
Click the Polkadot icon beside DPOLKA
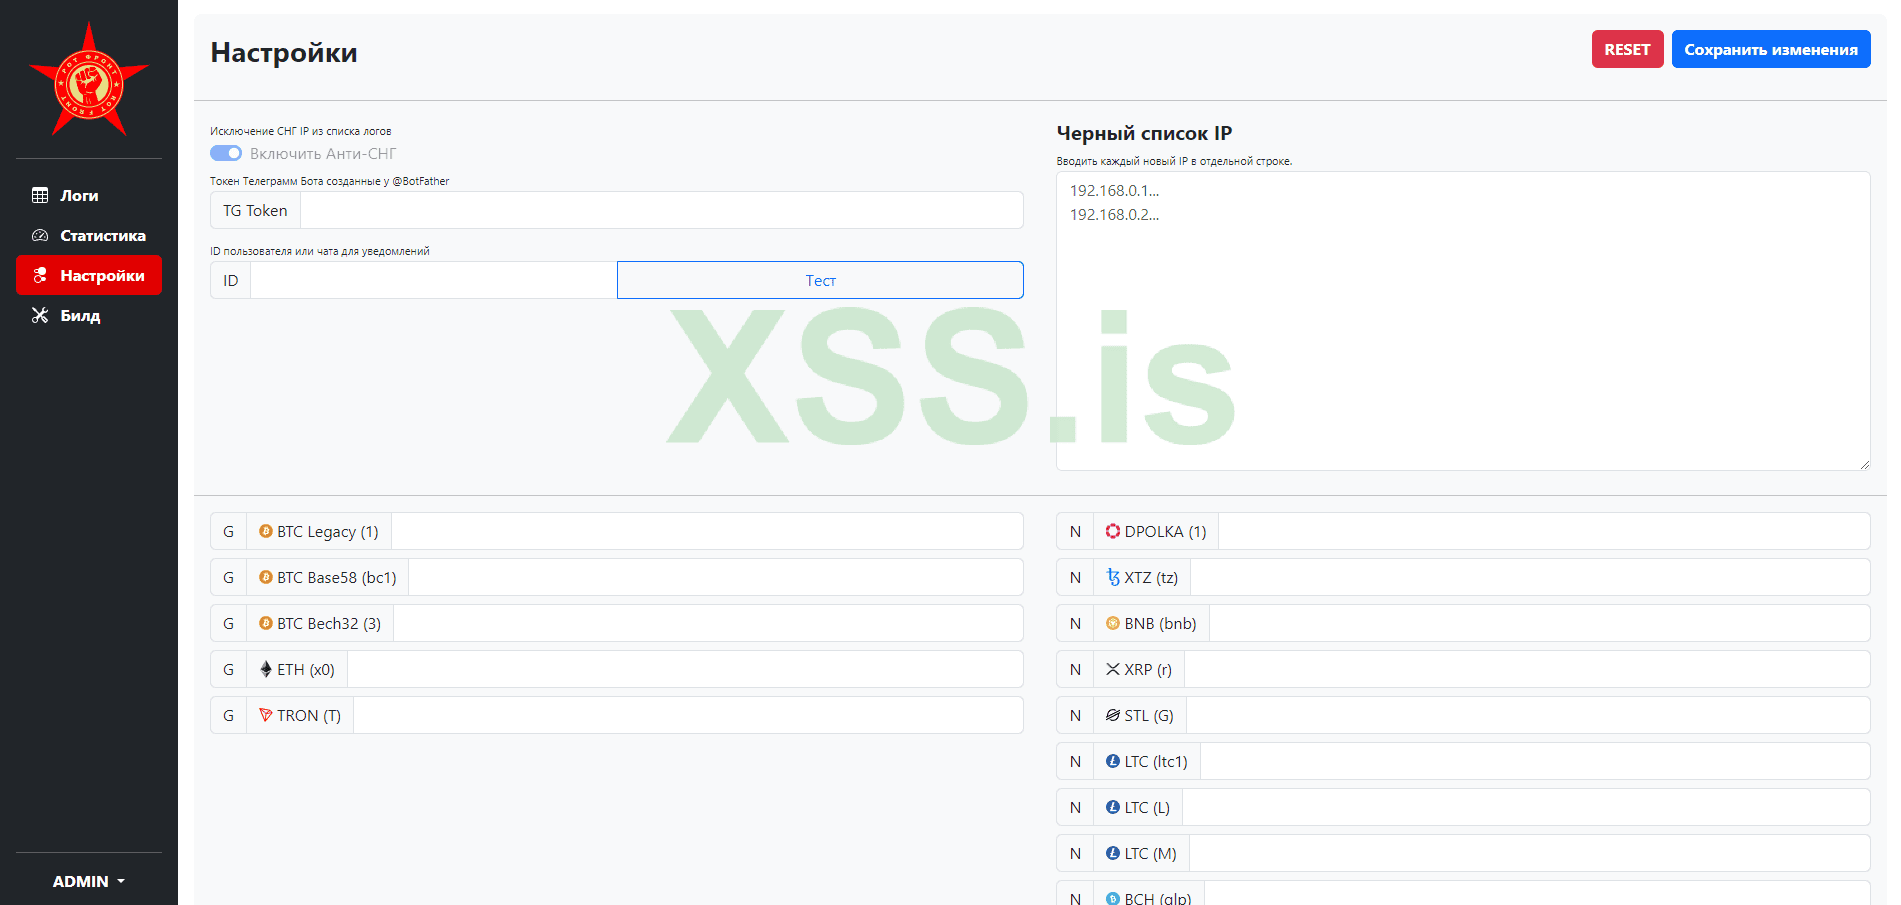pyautogui.click(x=1113, y=531)
